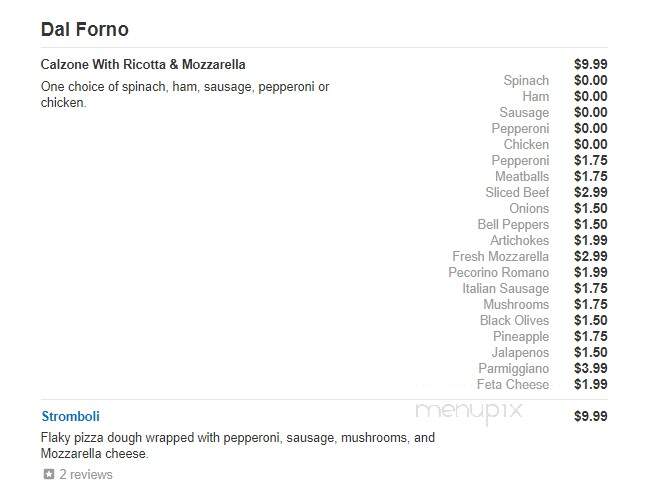648x493 pixels.
Task: Click Calzone With Ricotta & Mozzarella title
Action: tap(143, 64)
